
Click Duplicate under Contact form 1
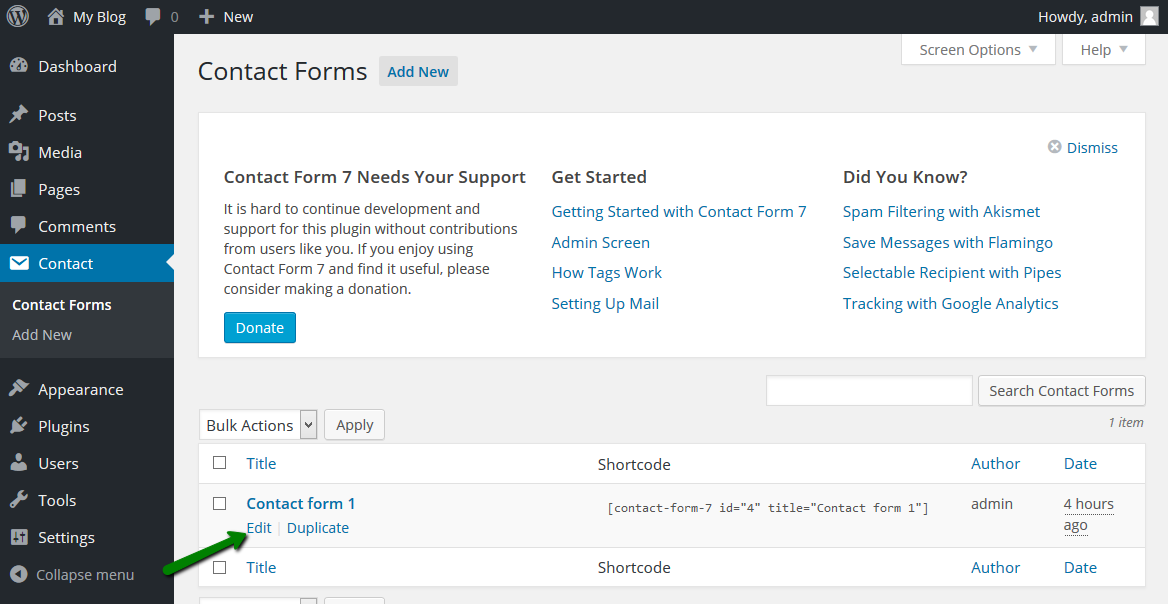(317, 527)
